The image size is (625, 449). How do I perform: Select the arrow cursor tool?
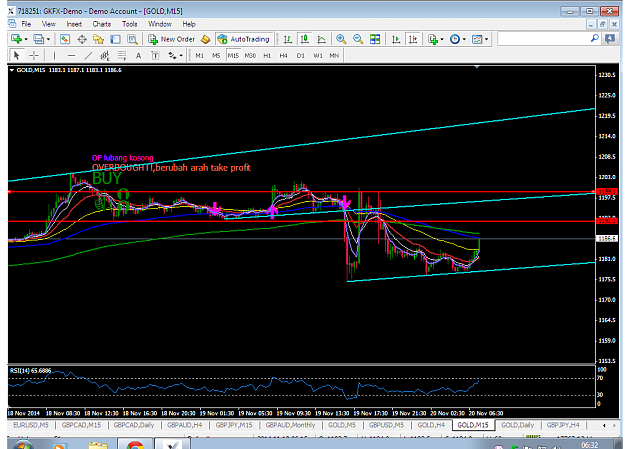click(x=17, y=55)
